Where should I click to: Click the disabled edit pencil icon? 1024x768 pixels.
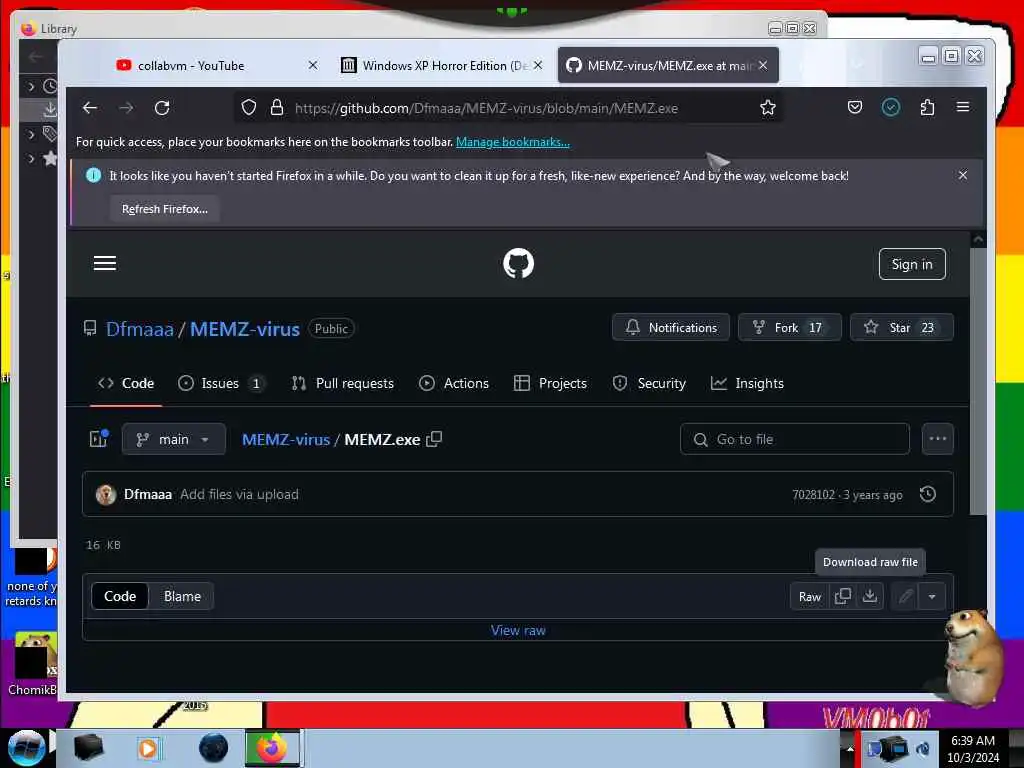pyautogui.click(x=905, y=596)
